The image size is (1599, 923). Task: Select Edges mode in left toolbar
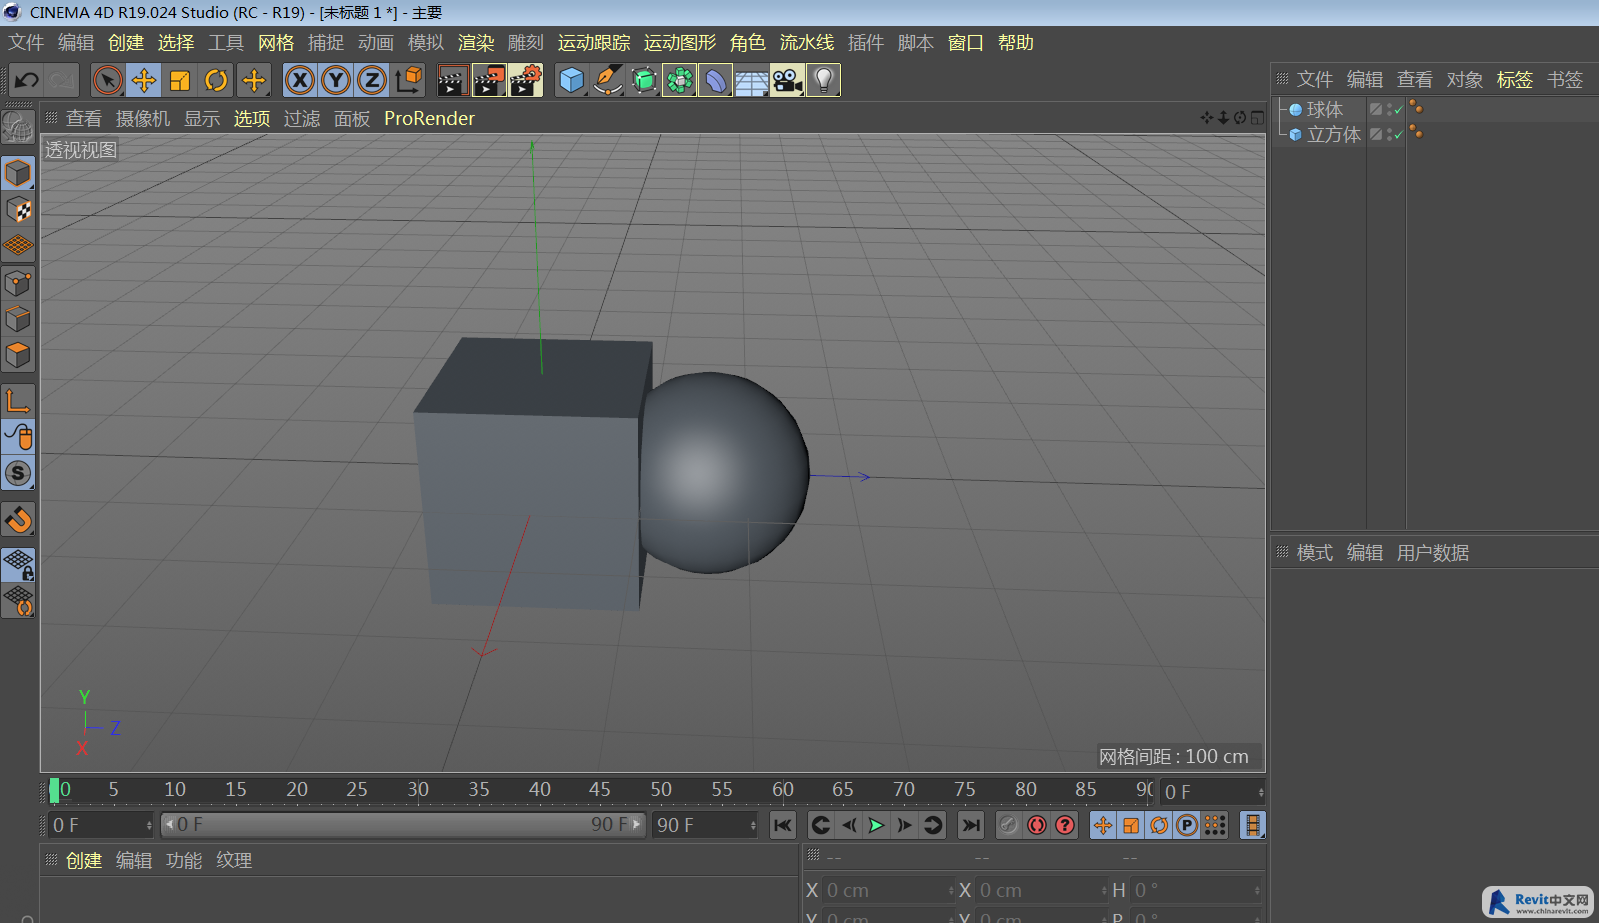(18, 319)
